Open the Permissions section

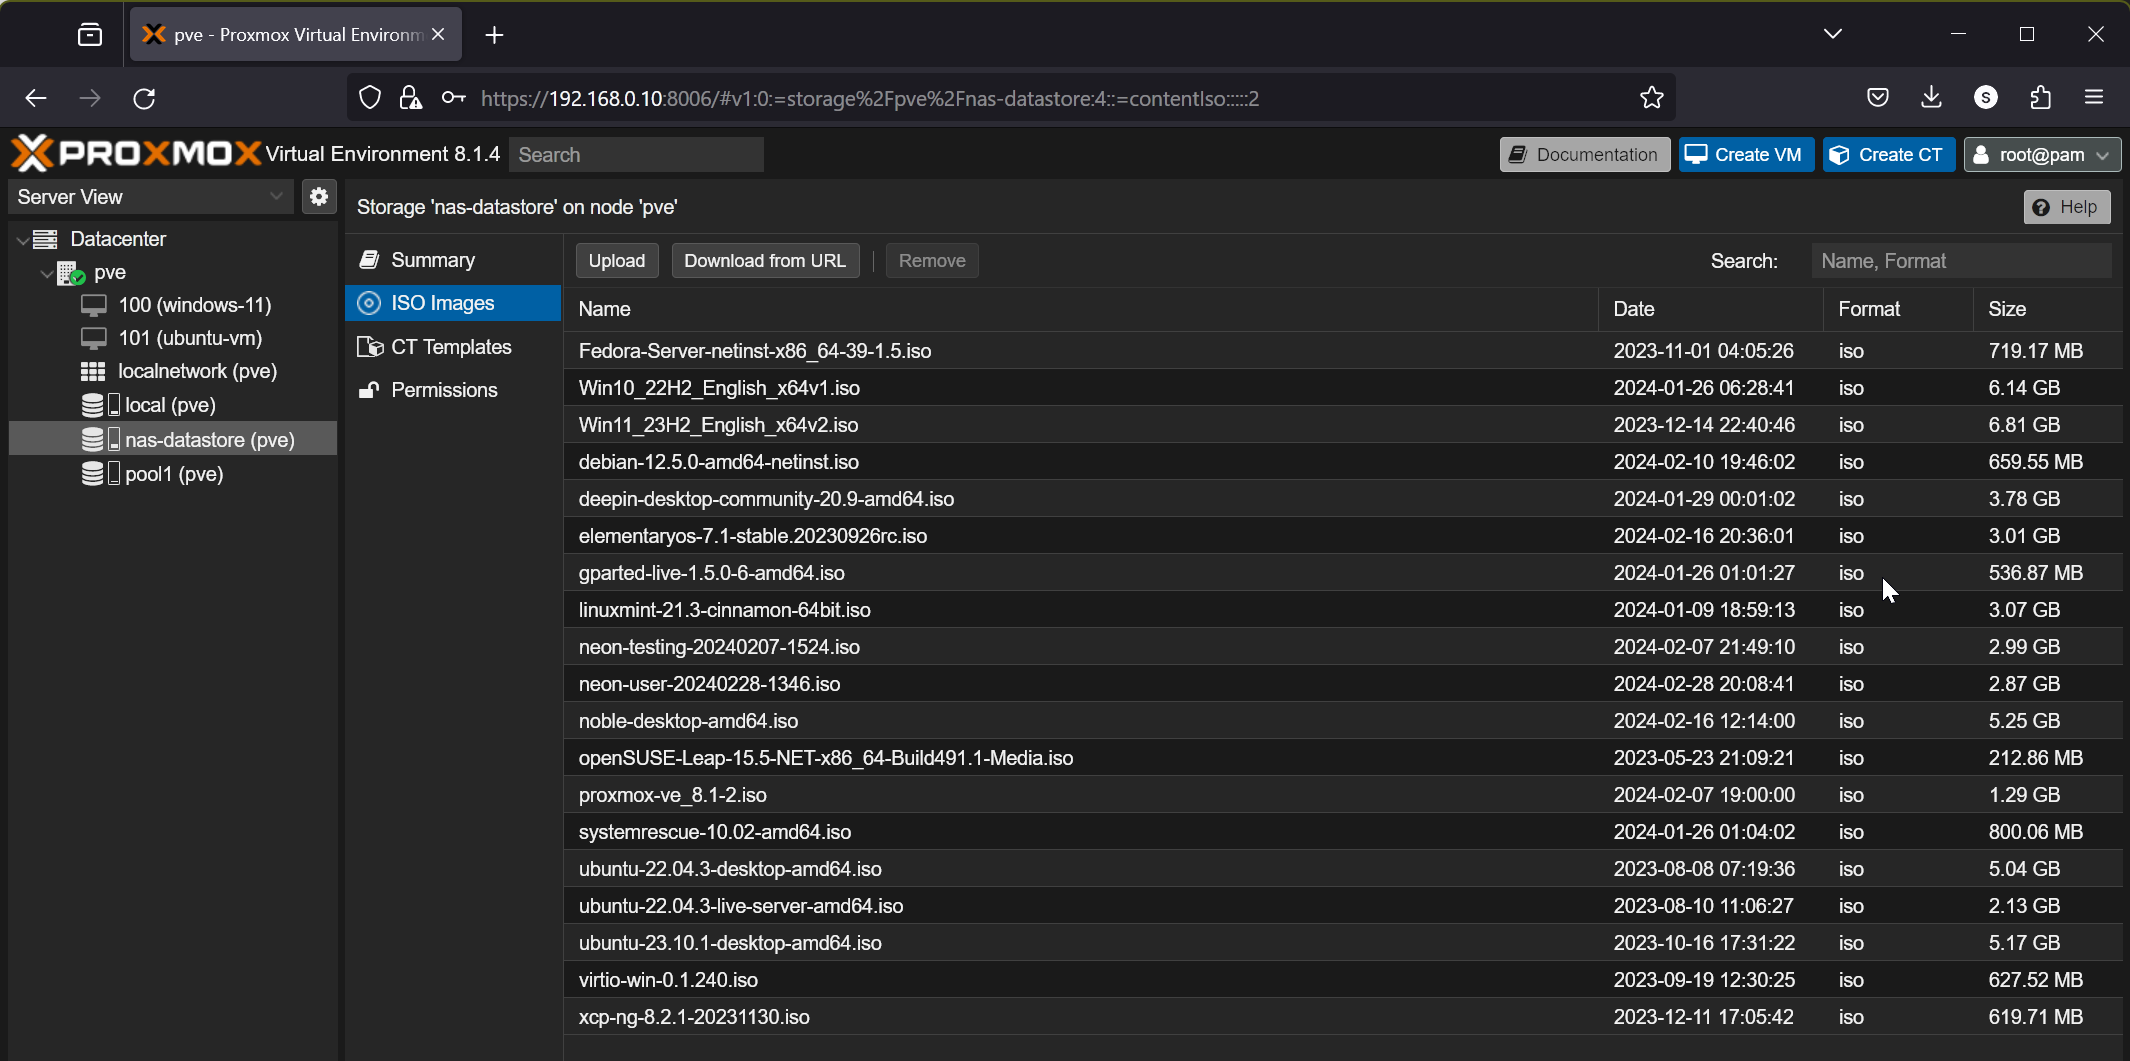click(453, 390)
